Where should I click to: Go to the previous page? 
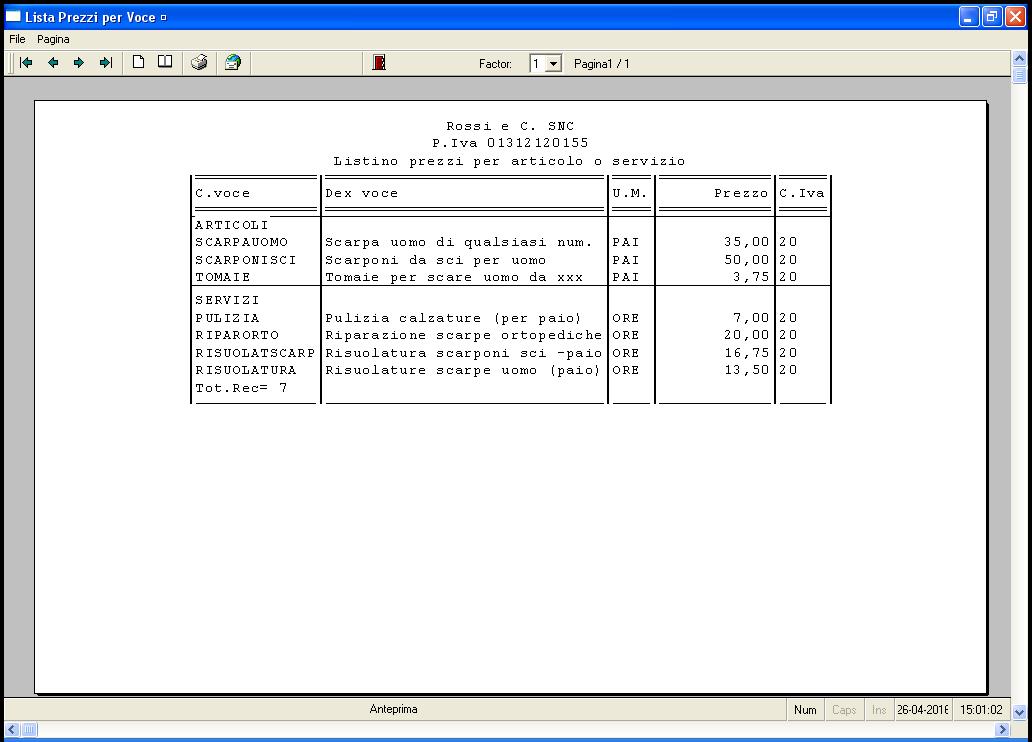tap(53, 63)
